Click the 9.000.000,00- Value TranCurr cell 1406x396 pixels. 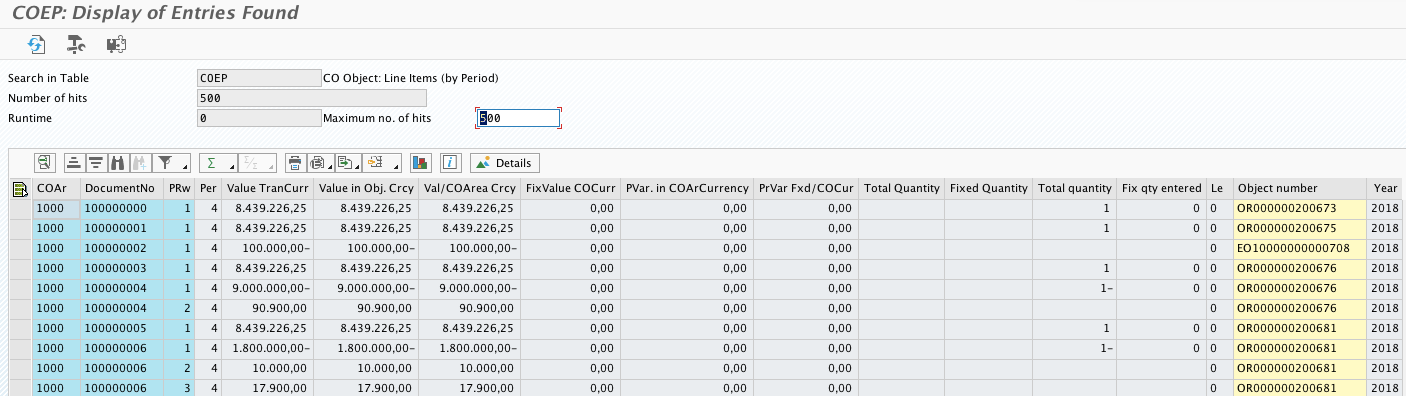267,288
